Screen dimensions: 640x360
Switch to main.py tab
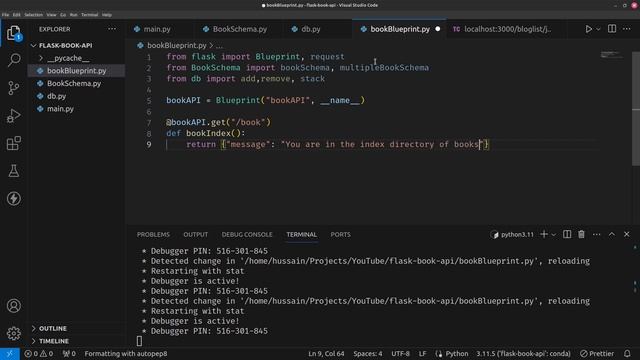tap(157, 29)
